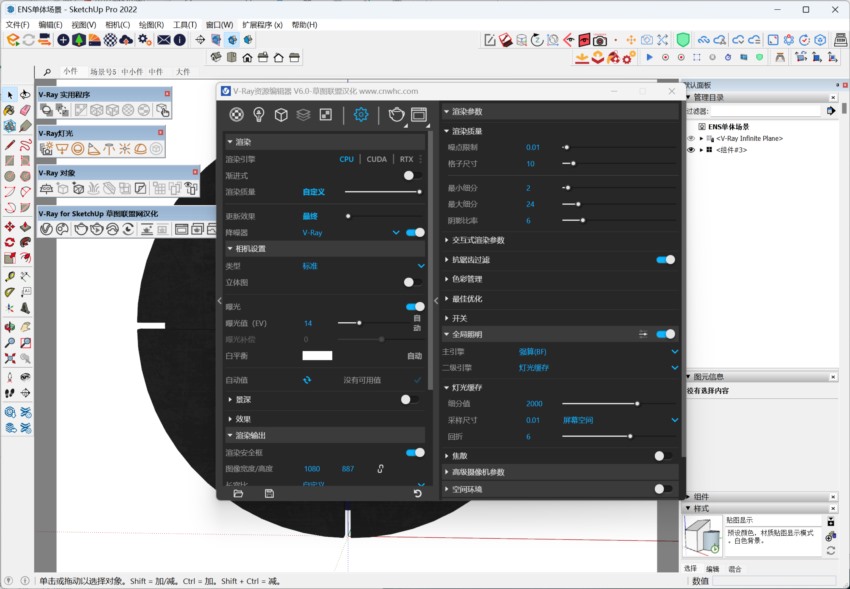Toggle the 焦散 caustics switch
The height and width of the screenshot is (589, 850).
(x=663, y=456)
